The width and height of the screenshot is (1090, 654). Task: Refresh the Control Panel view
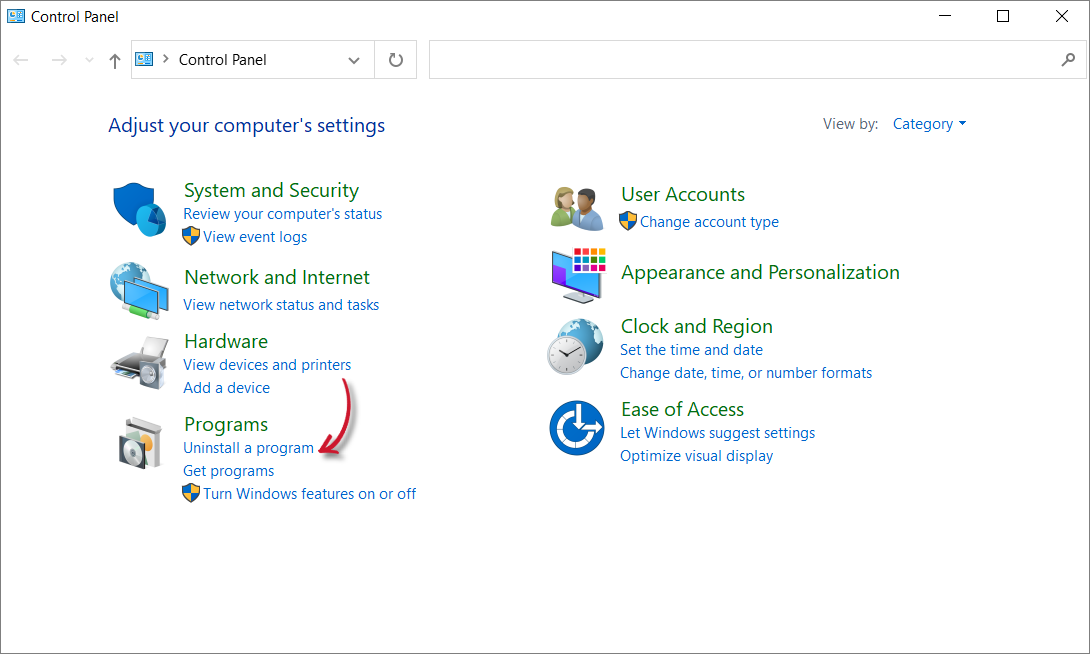(x=396, y=60)
